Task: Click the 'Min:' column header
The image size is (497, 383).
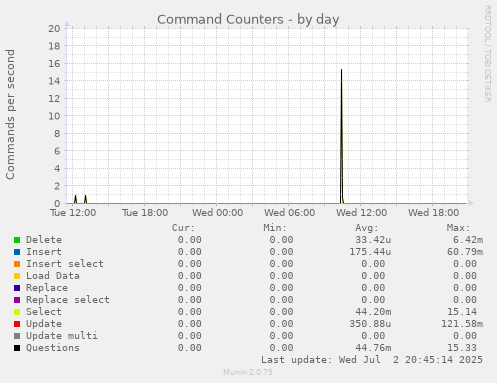Action: point(275,228)
